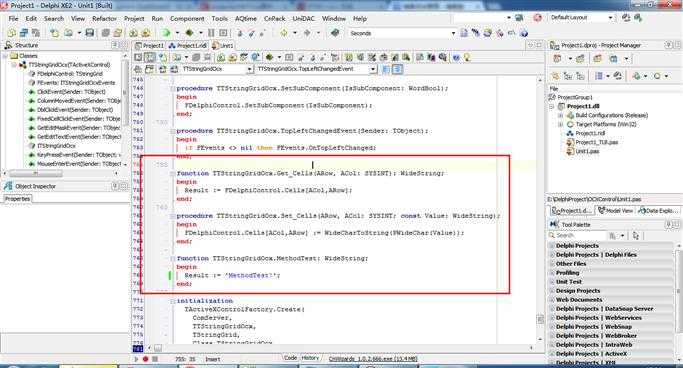Click the green Run button in main toolbar

pos(166,33)
